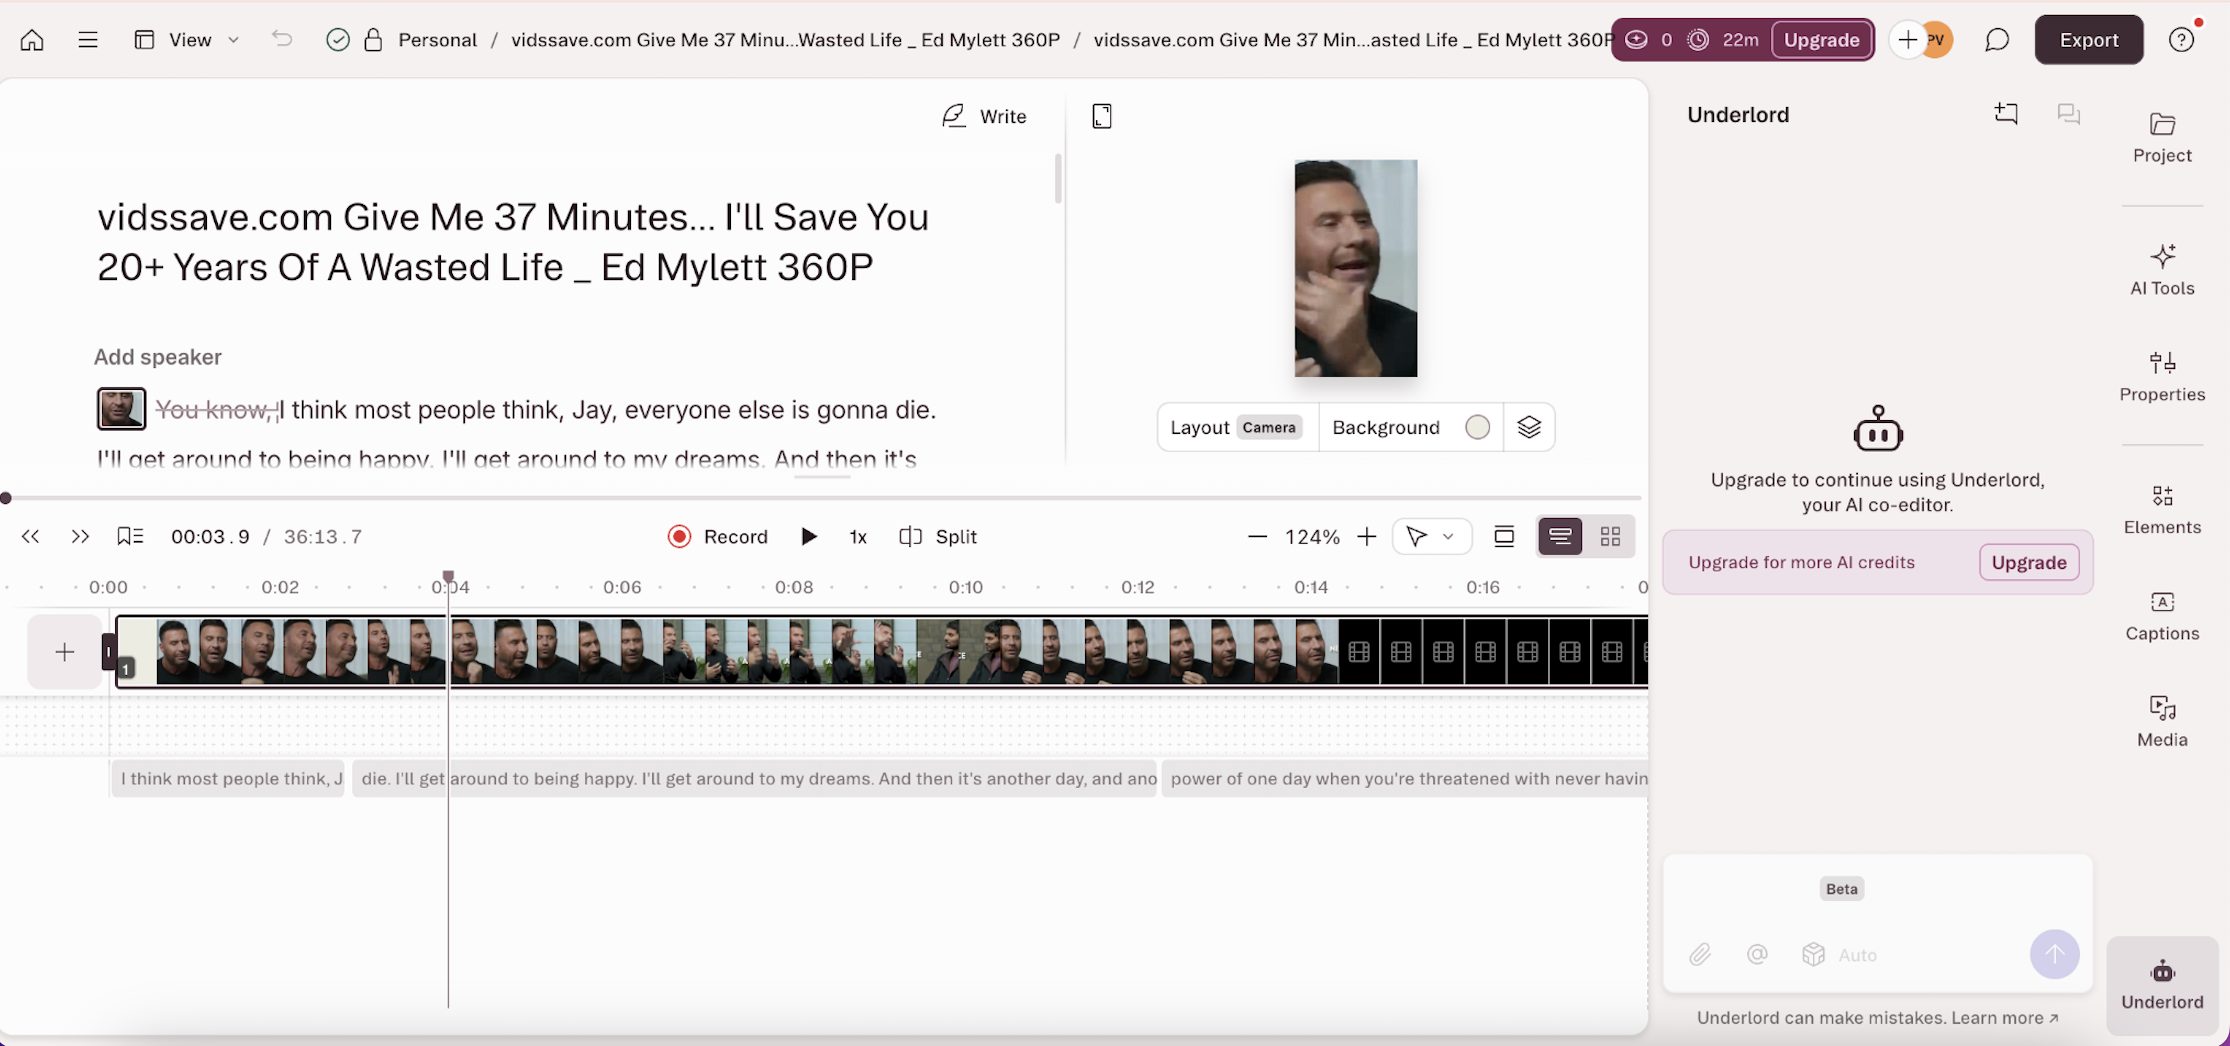Open the comments speech-bubble icon
The image size is (2230, 1046).
(x=1997, y=40)
